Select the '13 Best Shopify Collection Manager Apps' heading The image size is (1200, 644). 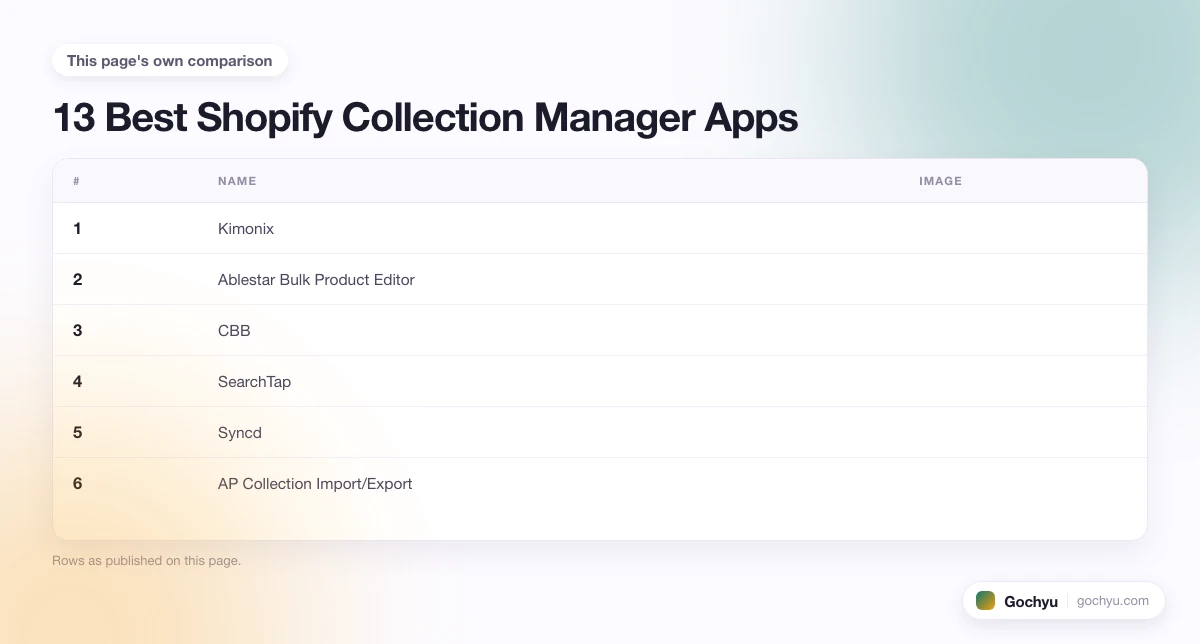coord(425,118)
